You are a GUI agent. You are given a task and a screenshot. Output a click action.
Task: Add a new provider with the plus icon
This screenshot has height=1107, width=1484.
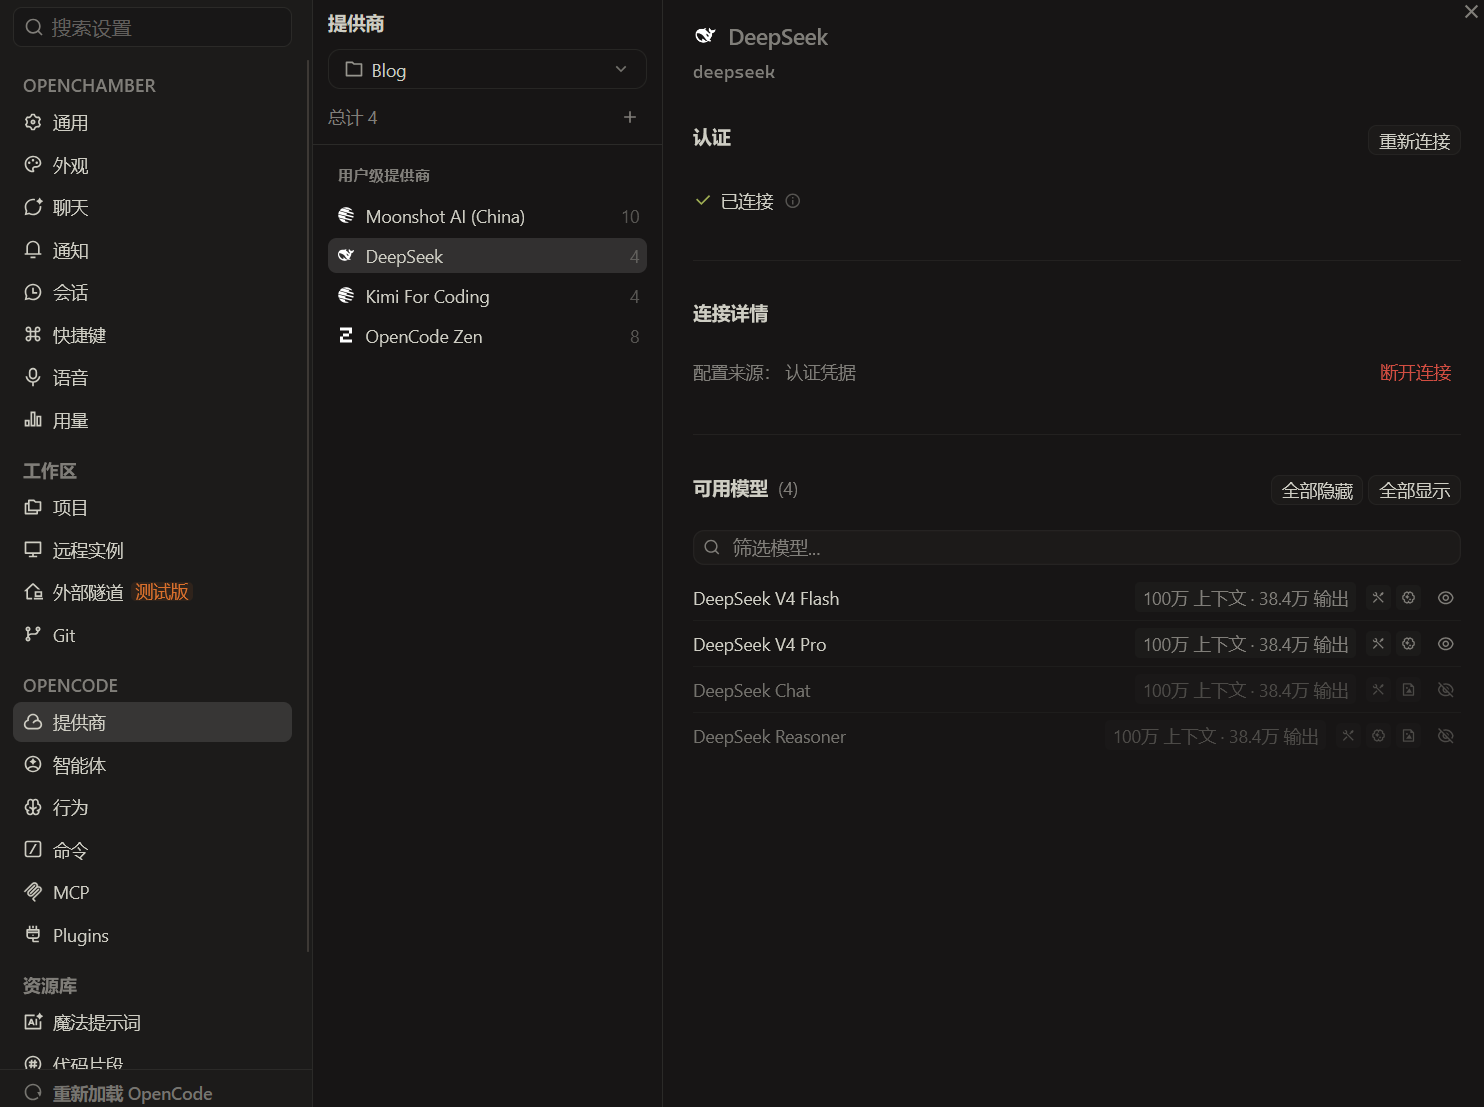630,117
